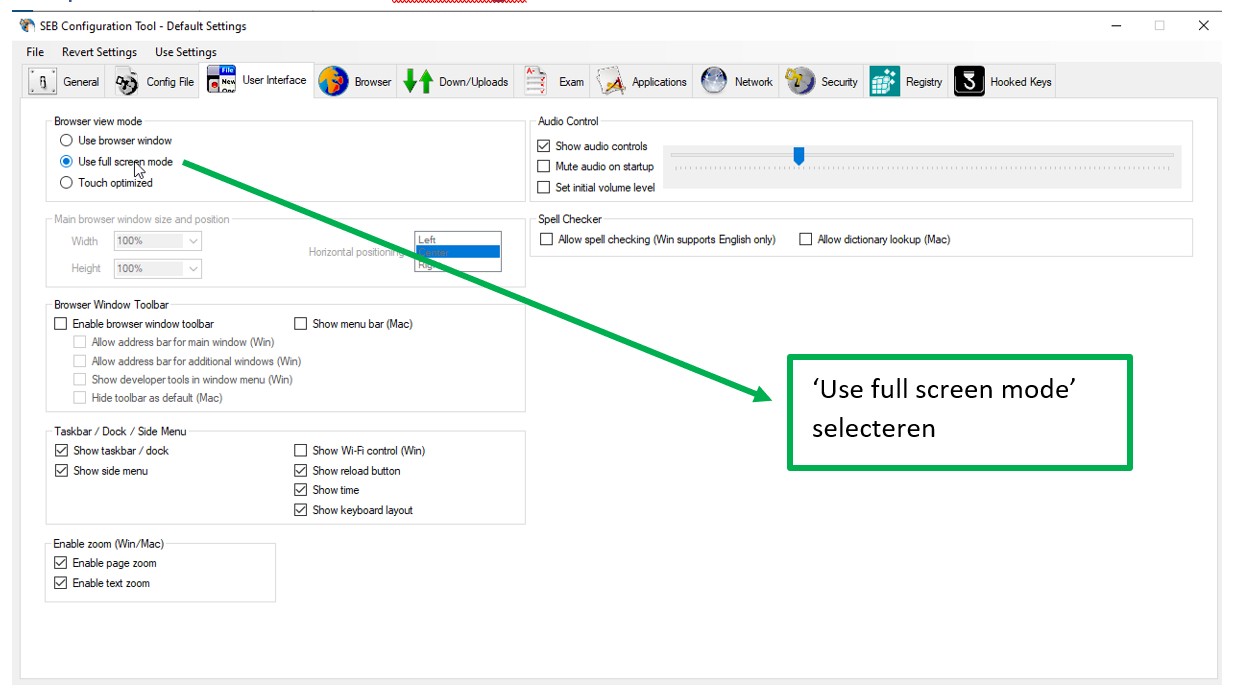Click the Security keys icon
The height and width of the screenshot is (697, 1240).
(x=800, y=82)
